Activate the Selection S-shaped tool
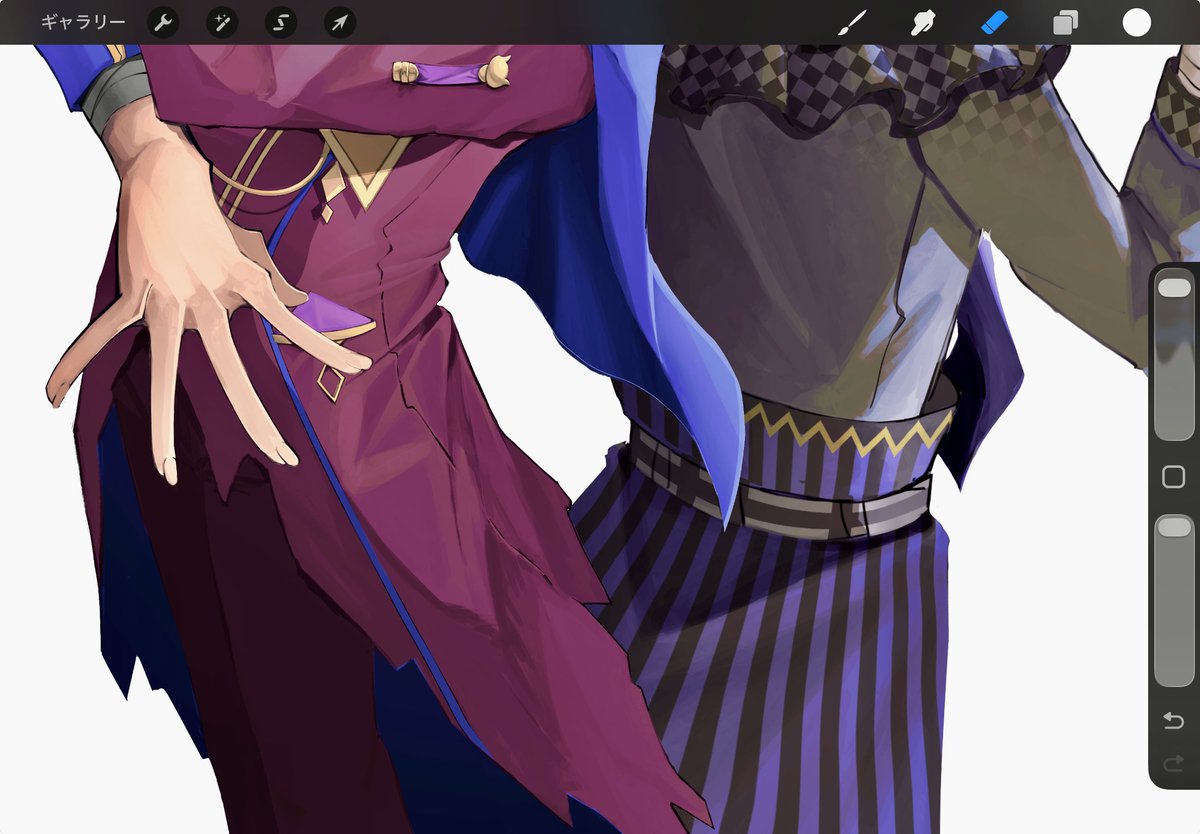 281,22
